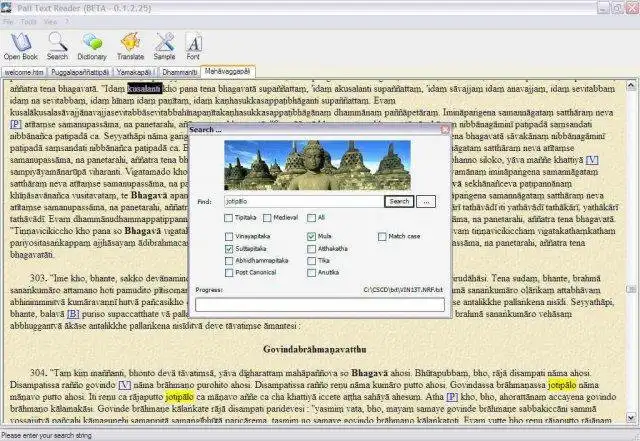
Task: Click the application icon in title bar
Action: coord(6,7)
